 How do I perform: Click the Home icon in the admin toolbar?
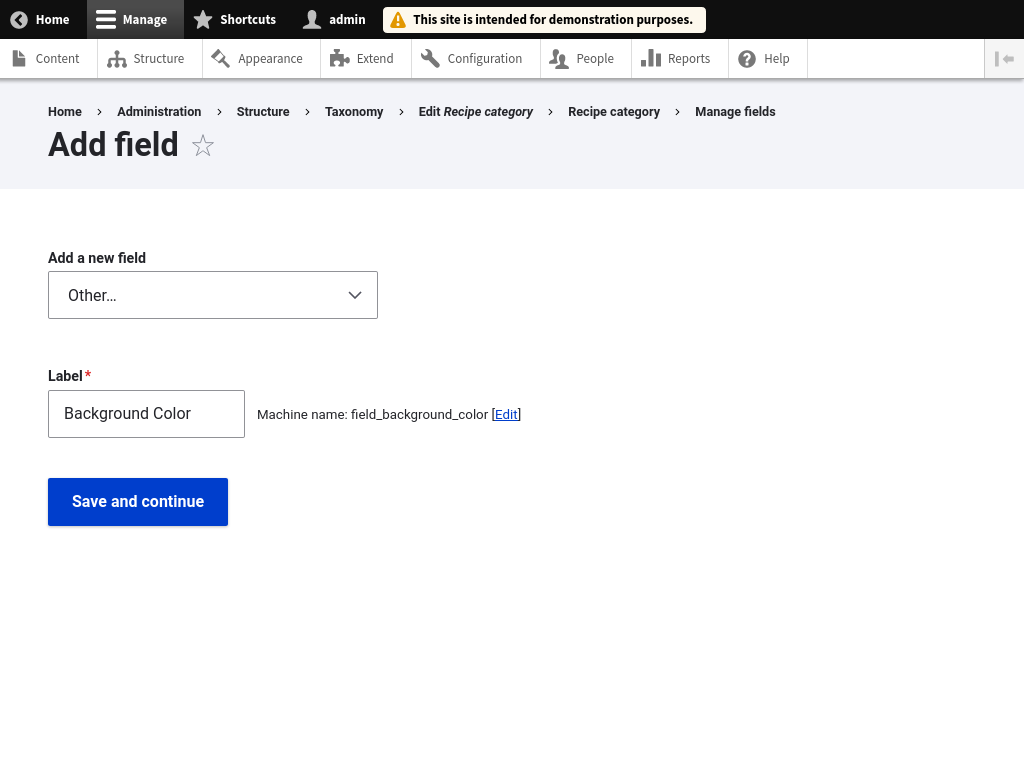click(x=18, y=19)
